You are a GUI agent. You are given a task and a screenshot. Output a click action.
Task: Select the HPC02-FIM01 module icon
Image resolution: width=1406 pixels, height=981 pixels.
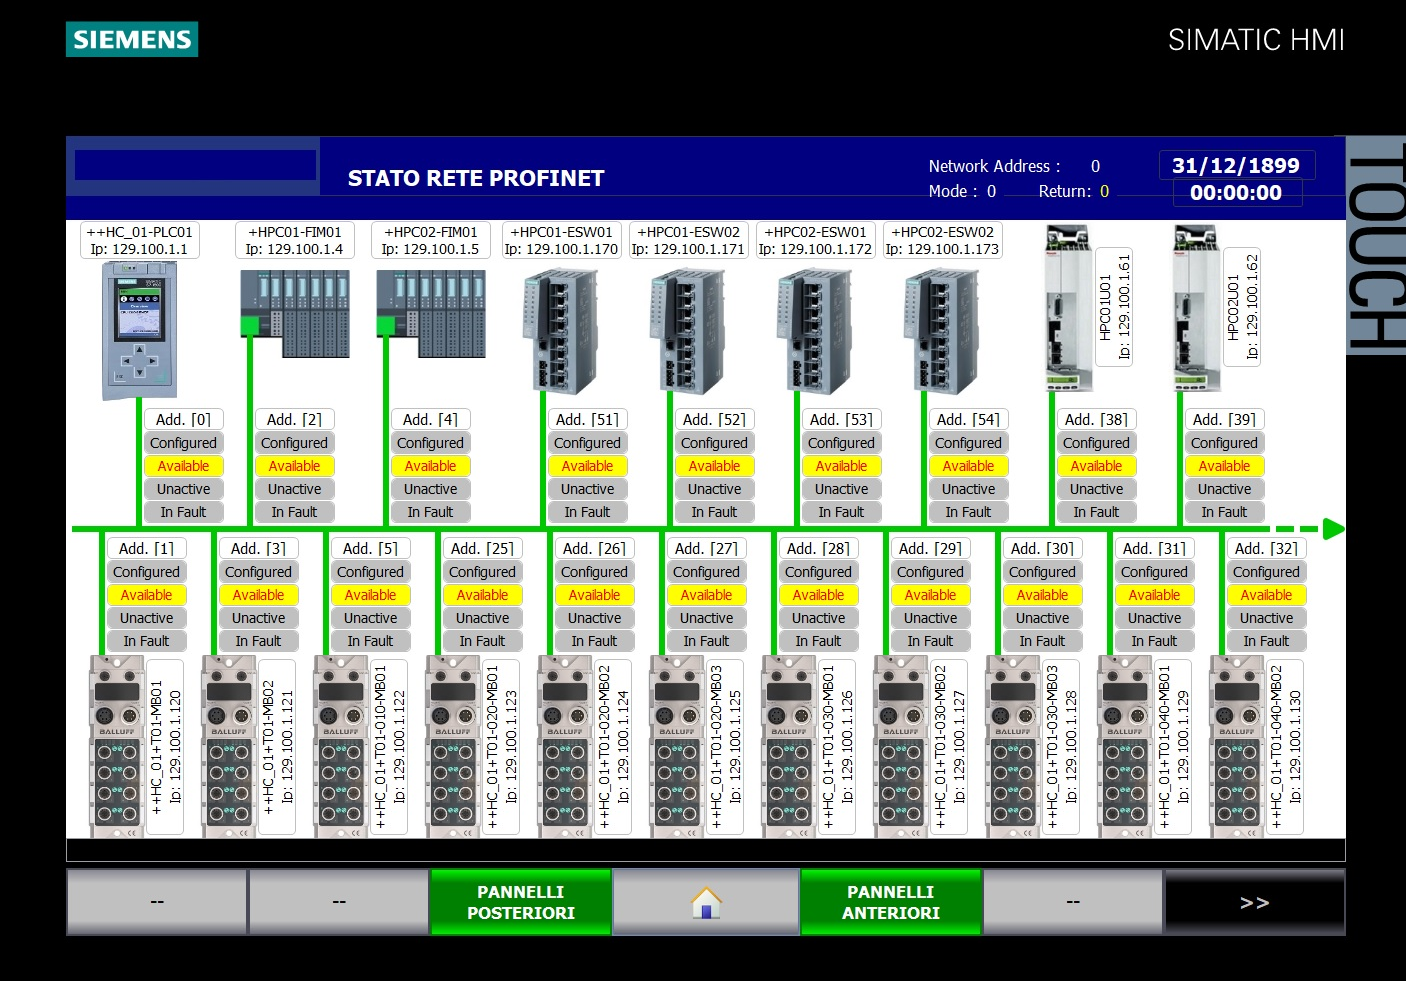click(x=431, y=313)
